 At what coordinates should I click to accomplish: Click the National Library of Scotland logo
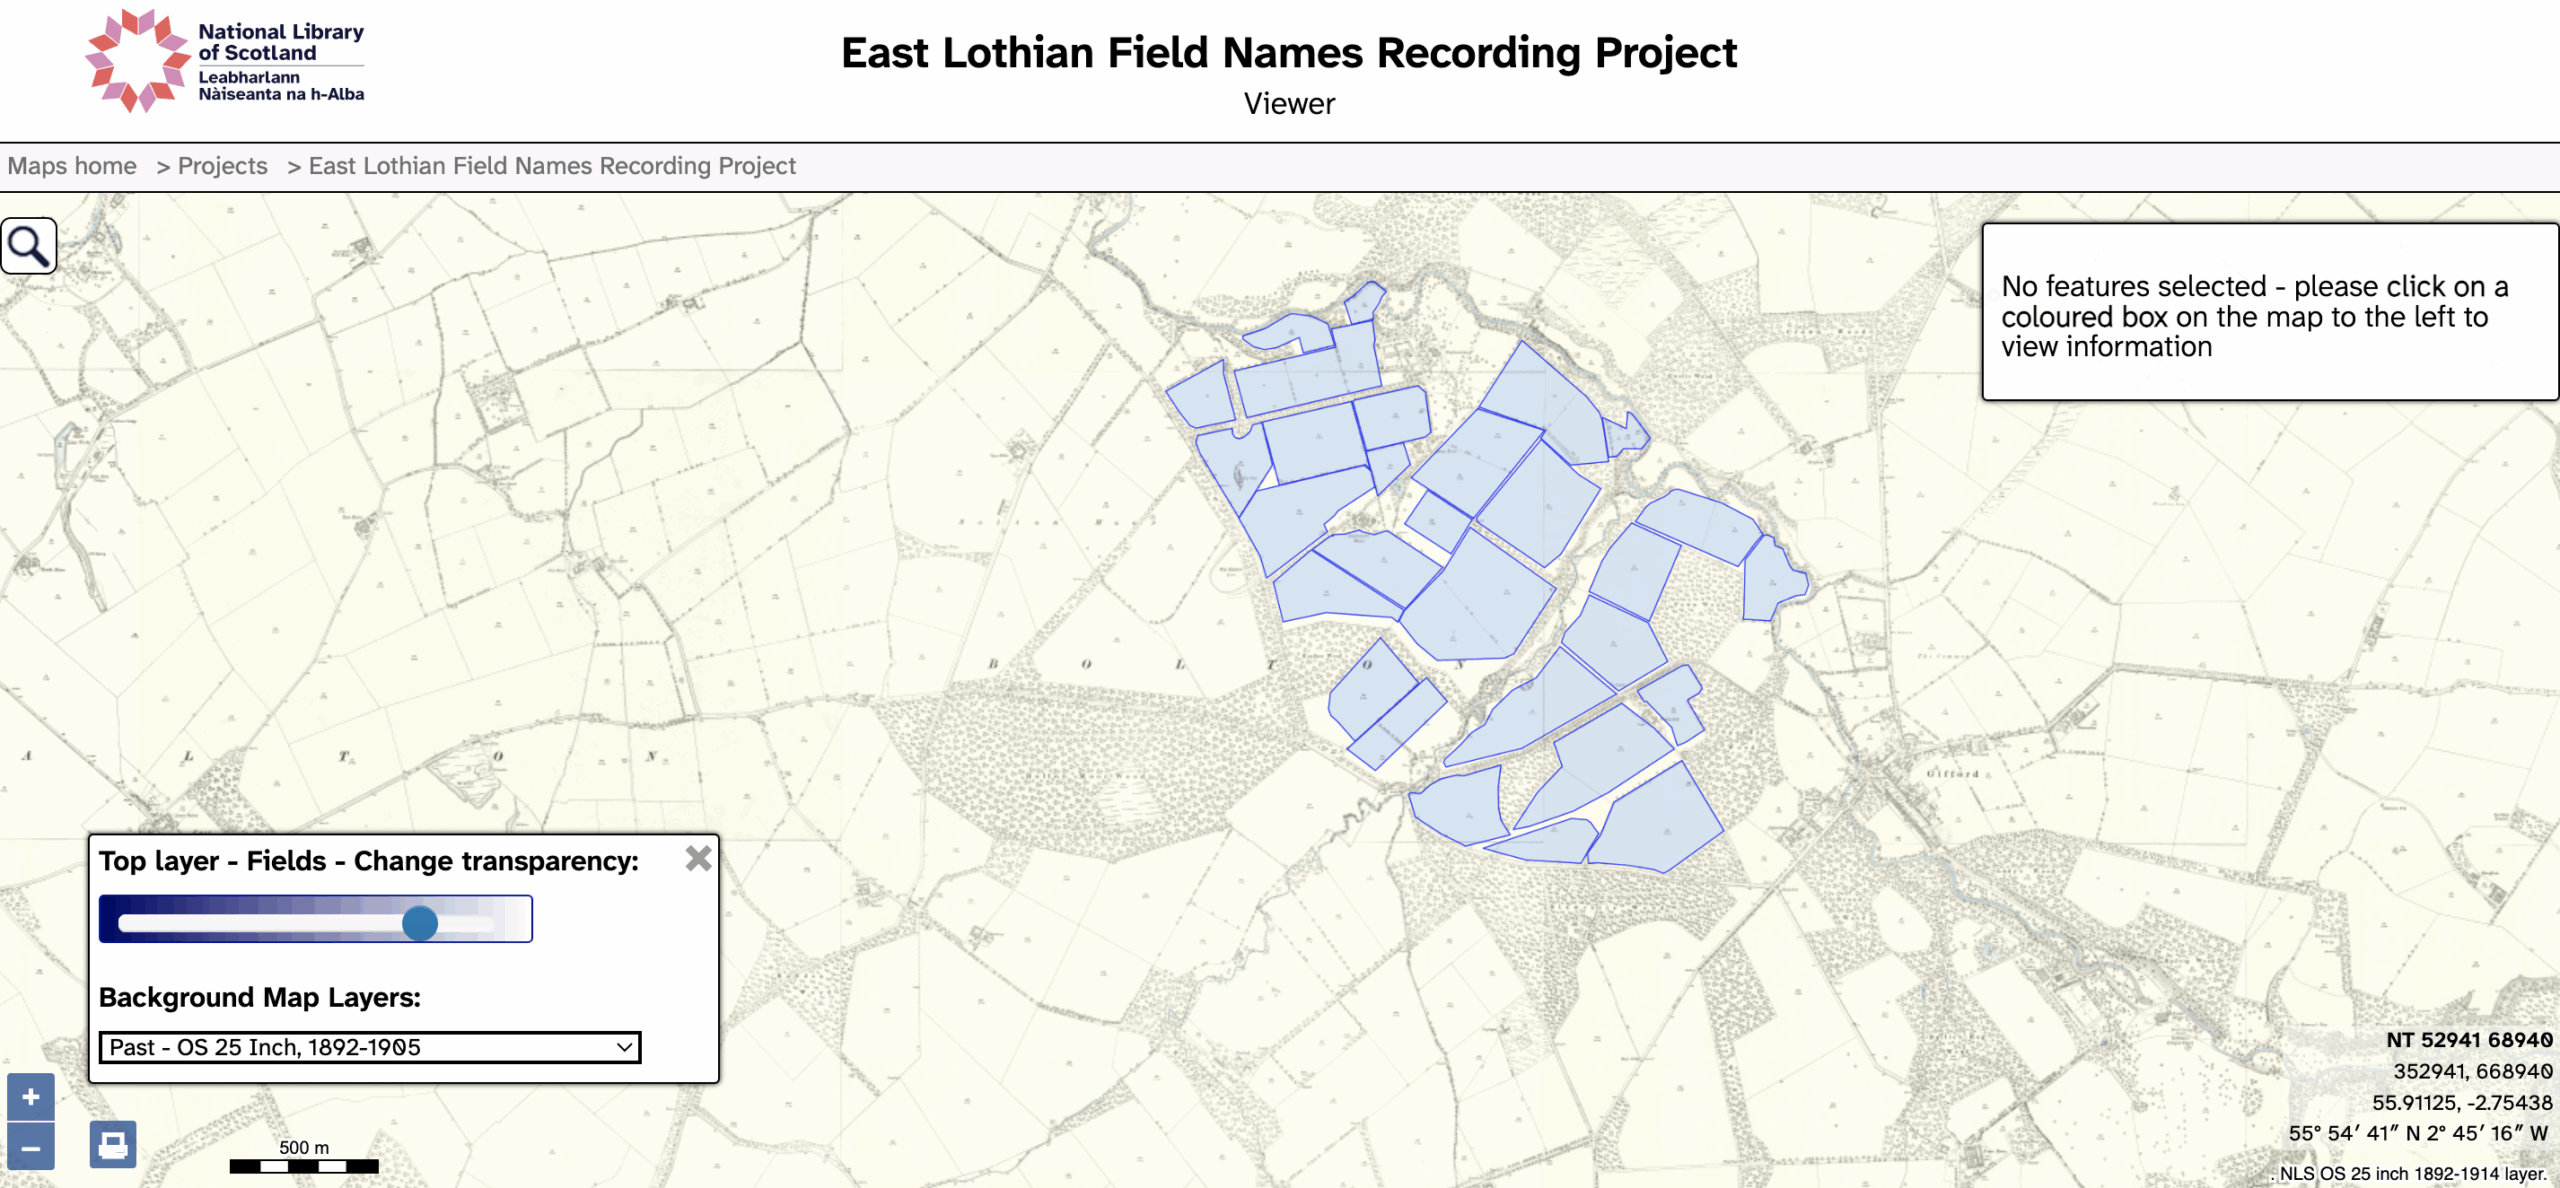coord(226,60)
